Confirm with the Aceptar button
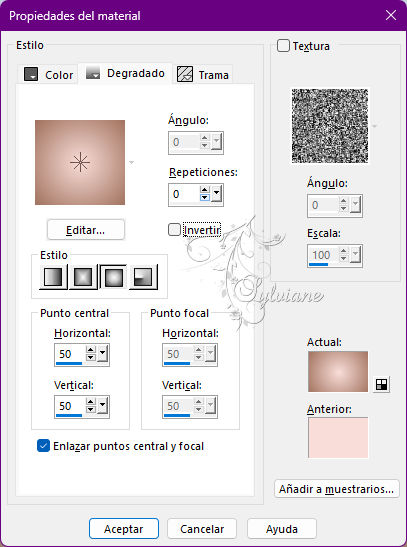The width and height of the screenshot is (407, 547). pos(124,529)
